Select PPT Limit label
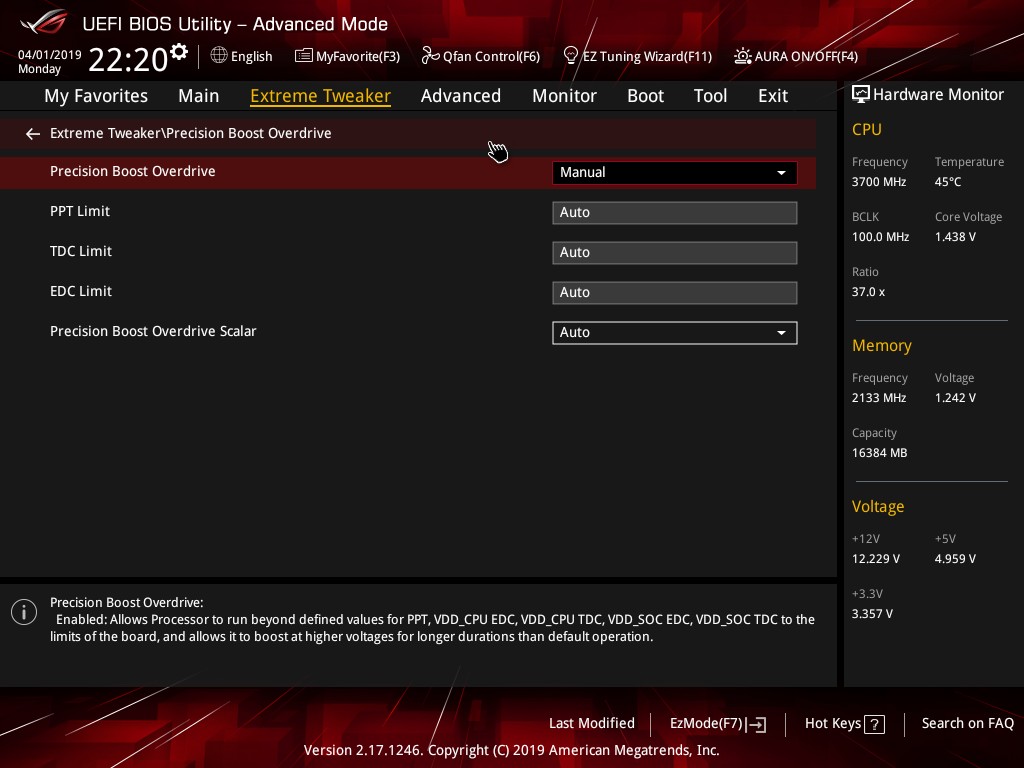 pos(80,211)
